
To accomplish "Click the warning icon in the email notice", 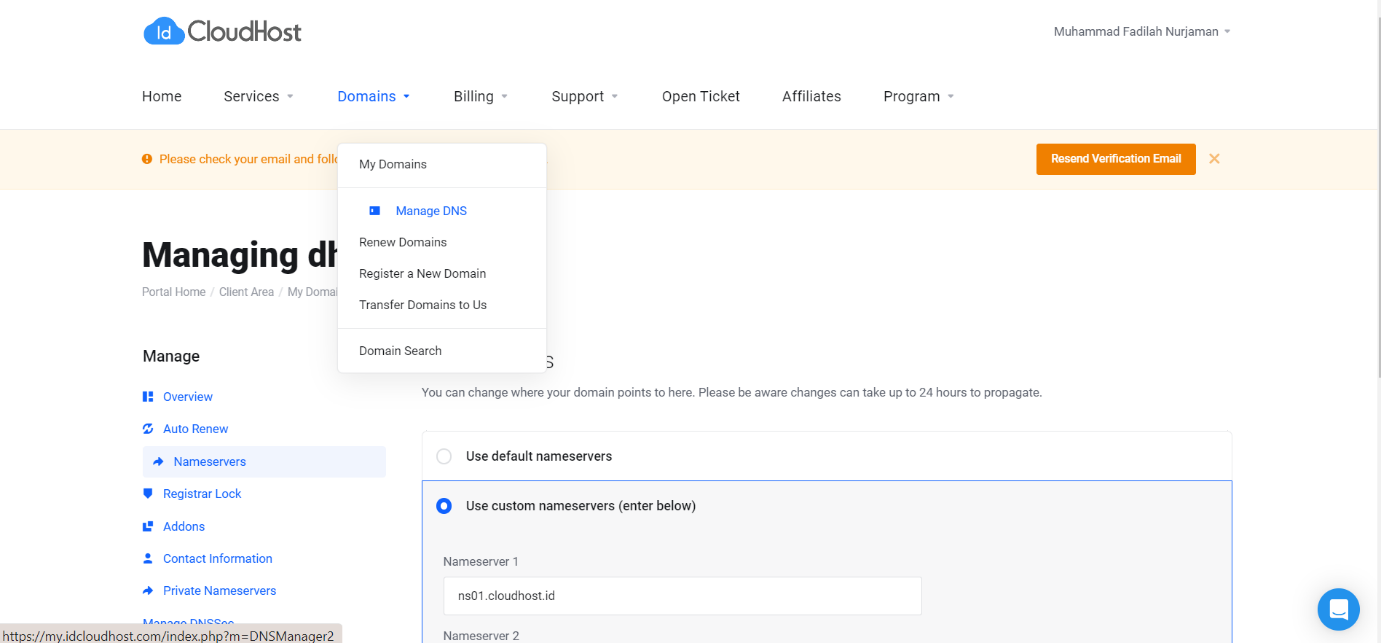I will (x=147, y=159).
